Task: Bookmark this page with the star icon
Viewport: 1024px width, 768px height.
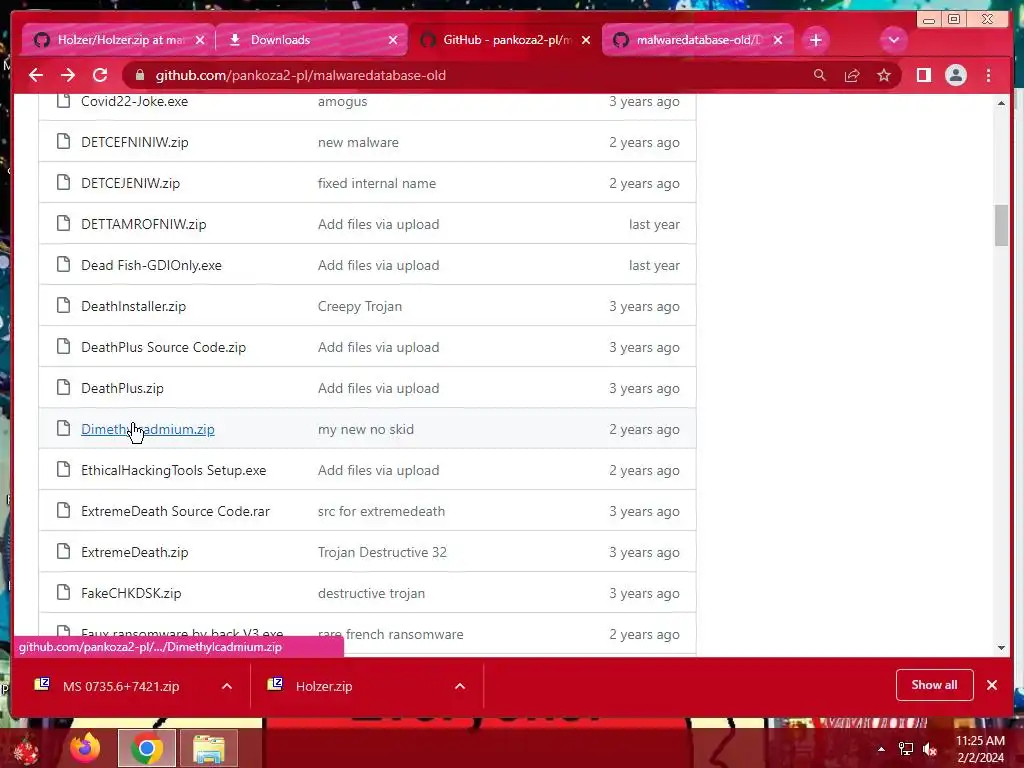Action: pyautogui.click(x=884, y=75)
